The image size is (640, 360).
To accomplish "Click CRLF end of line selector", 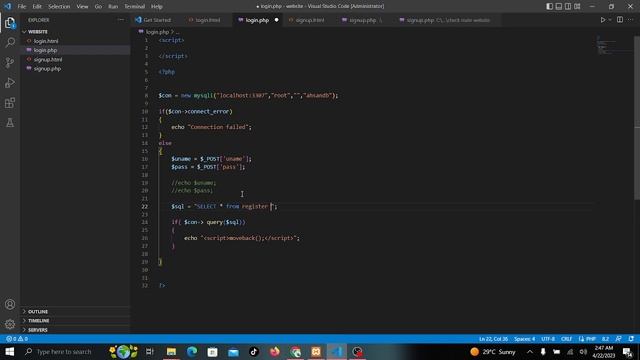I will 566,339.
